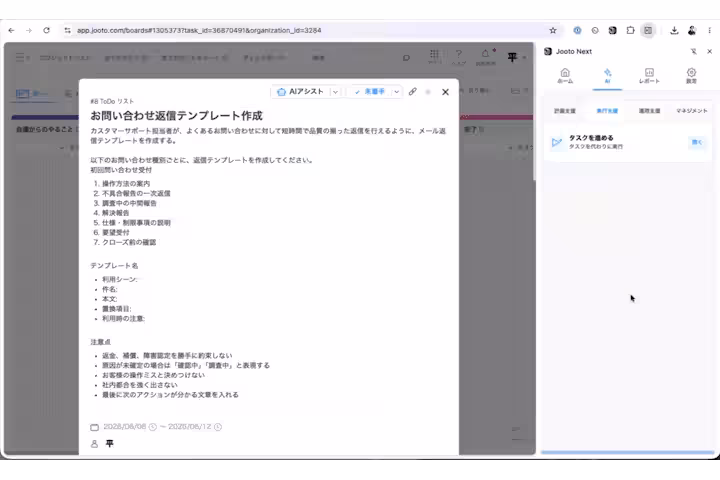This screenshot has width=720, height=480.
Task: Open the 平 user avatar menu in the header
Action: pos(516,57)
